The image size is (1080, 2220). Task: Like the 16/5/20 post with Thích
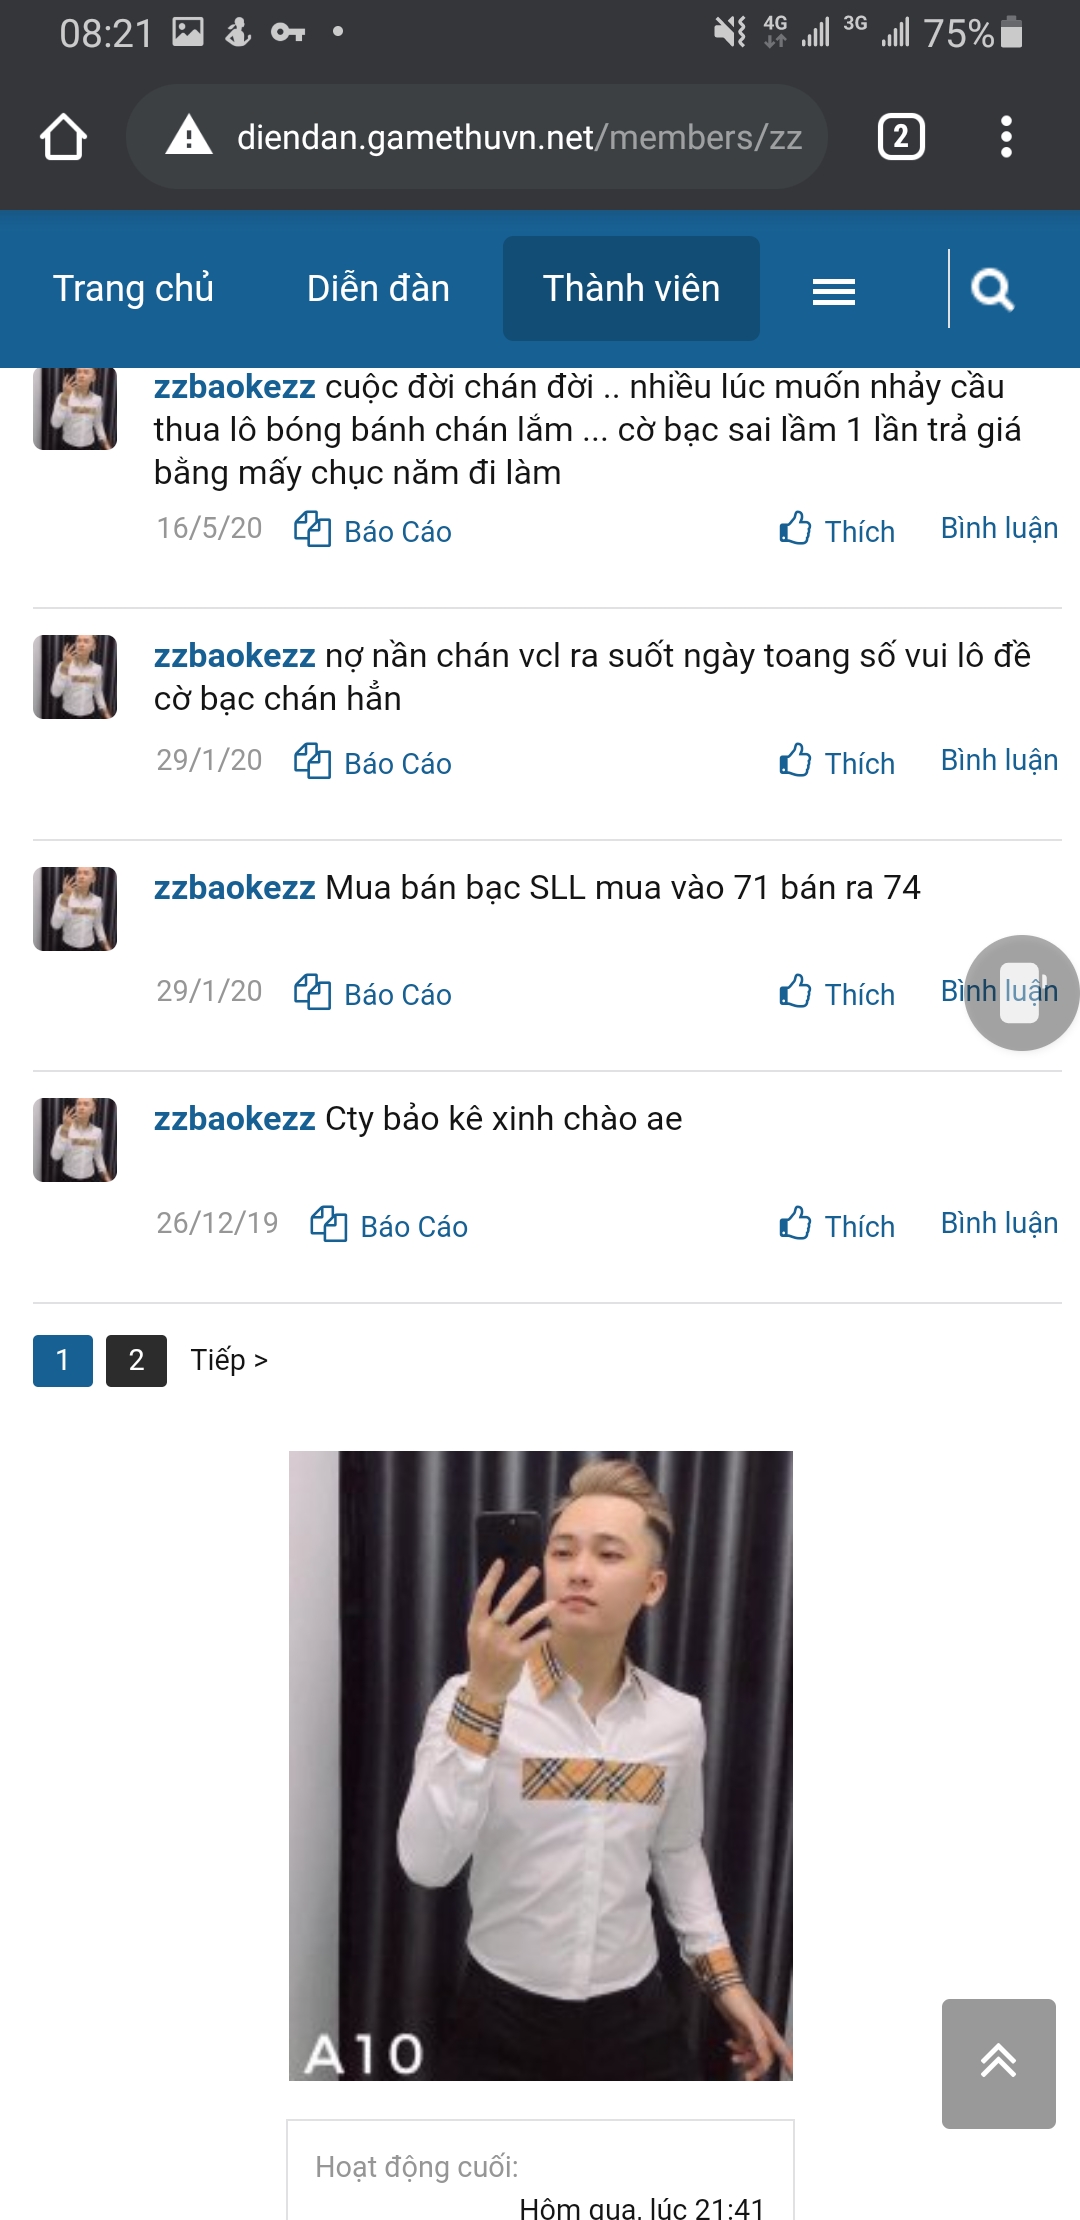pos(837,529)
